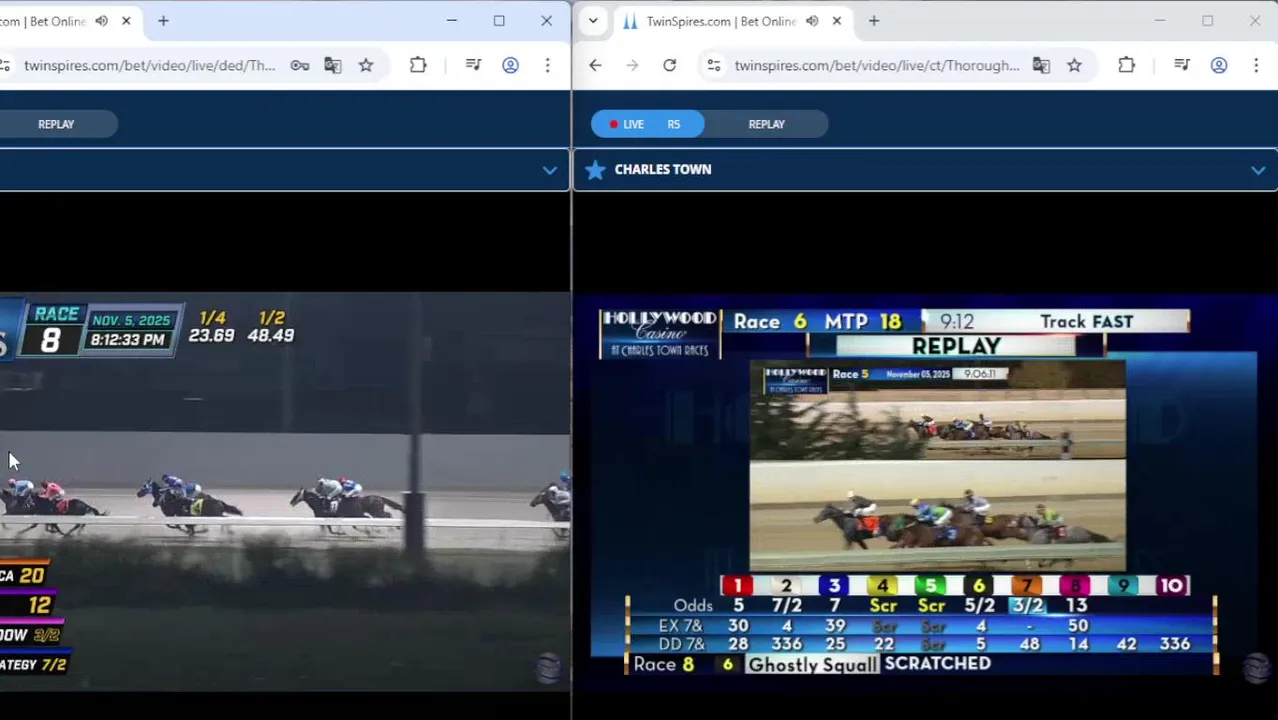
Task: Open profile avatar in right window
Action: [x=1219, y=65]
